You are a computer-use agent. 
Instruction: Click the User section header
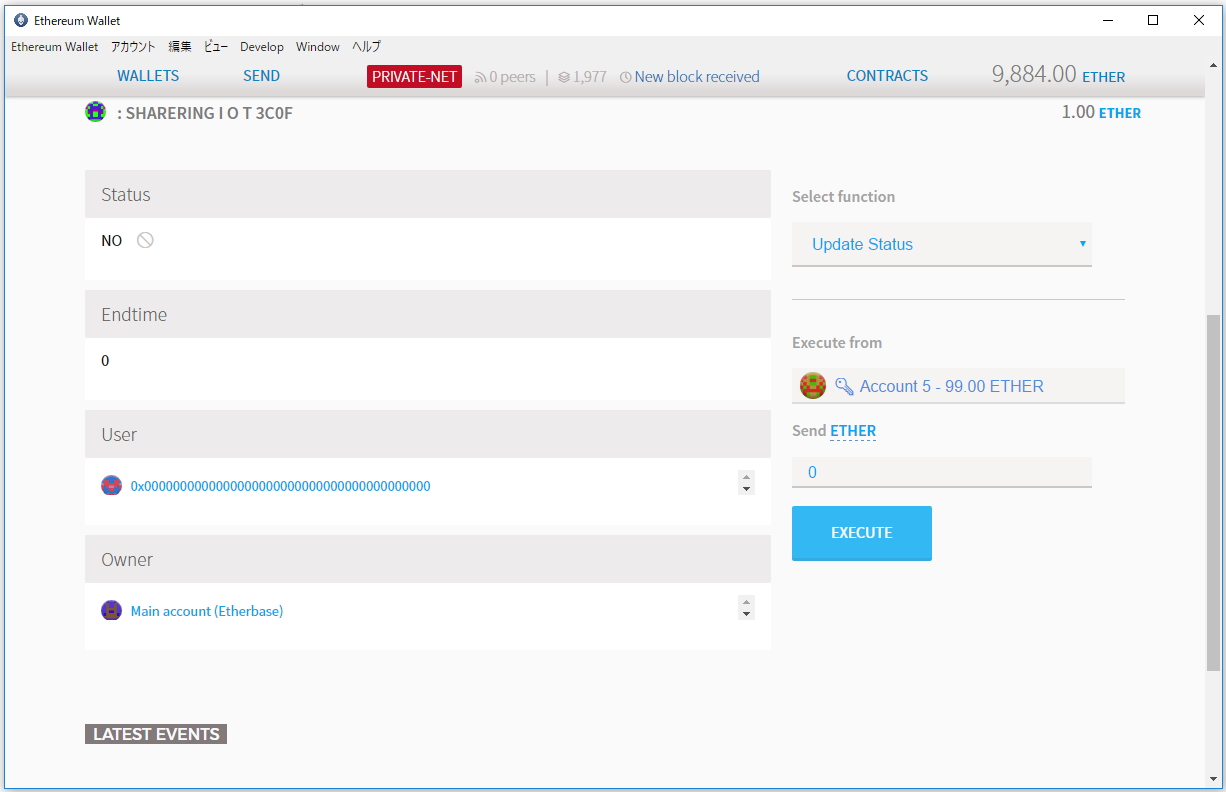428,434
